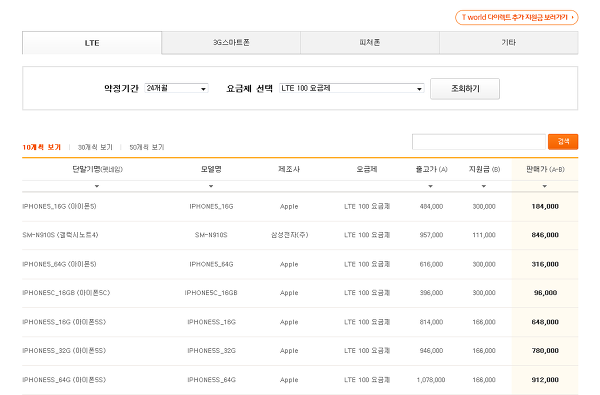Image resolution: width=600 pixels, height=395 pixels.
Task: Focus the device search input field
Action: pos(479,142)
